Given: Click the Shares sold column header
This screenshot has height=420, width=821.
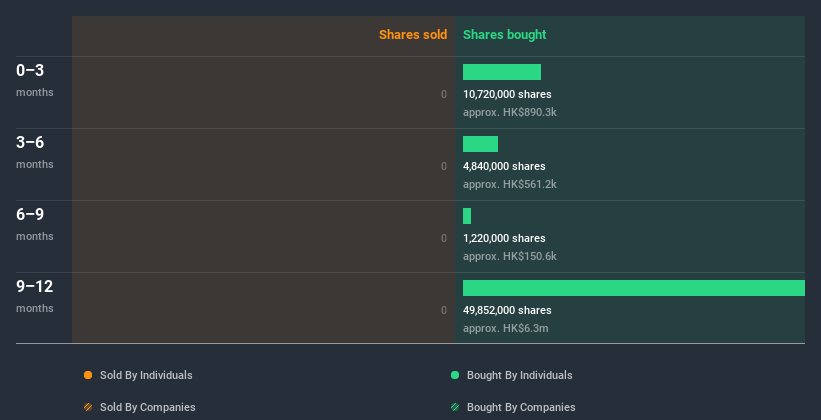Looking at the screenshot, I should (x=413, y=35).
